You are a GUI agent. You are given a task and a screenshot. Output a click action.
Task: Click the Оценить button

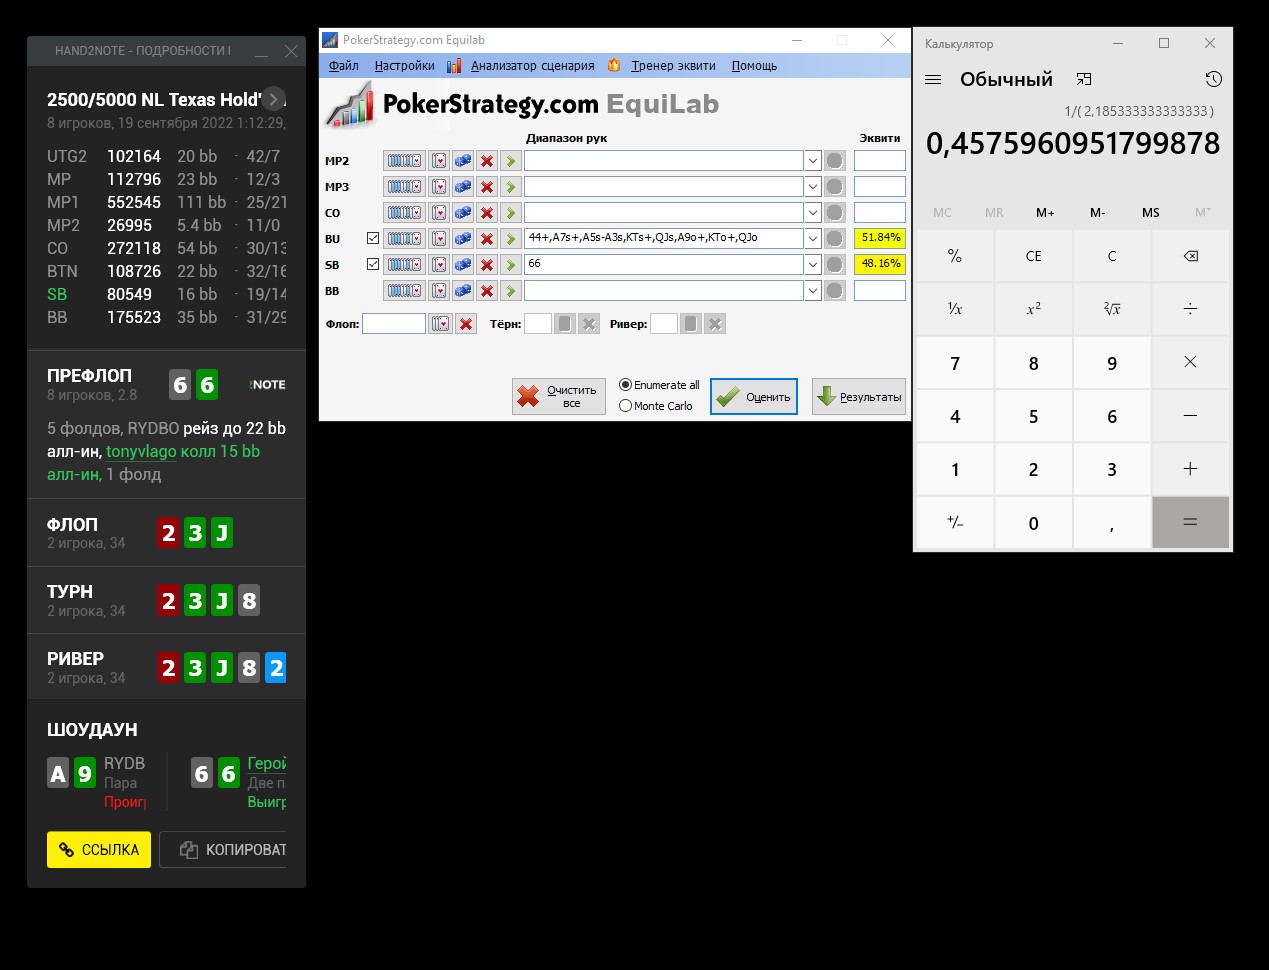(754, 397)
